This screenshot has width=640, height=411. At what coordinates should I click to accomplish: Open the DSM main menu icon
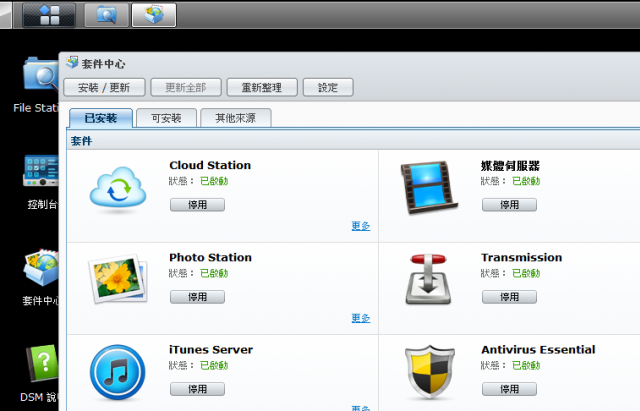[49, 15]
